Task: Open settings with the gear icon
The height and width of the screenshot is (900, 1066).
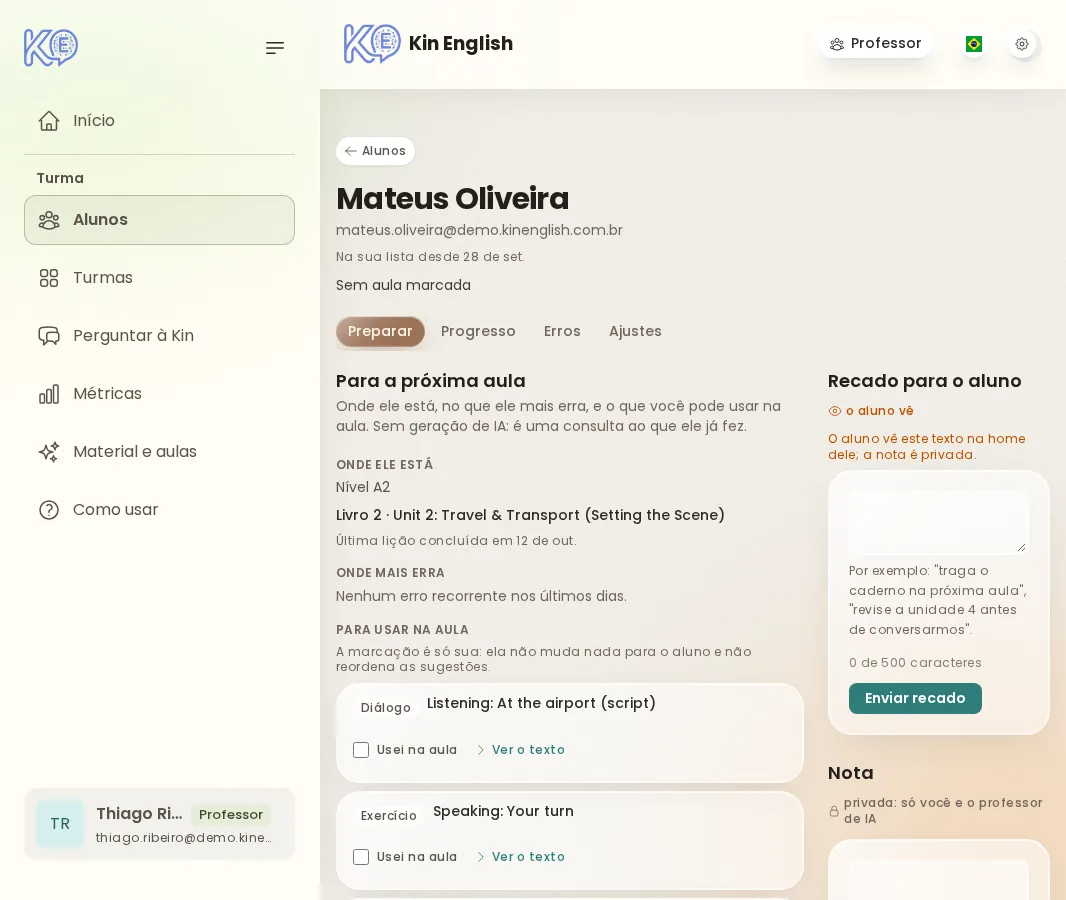Action: pos(1022,44)
